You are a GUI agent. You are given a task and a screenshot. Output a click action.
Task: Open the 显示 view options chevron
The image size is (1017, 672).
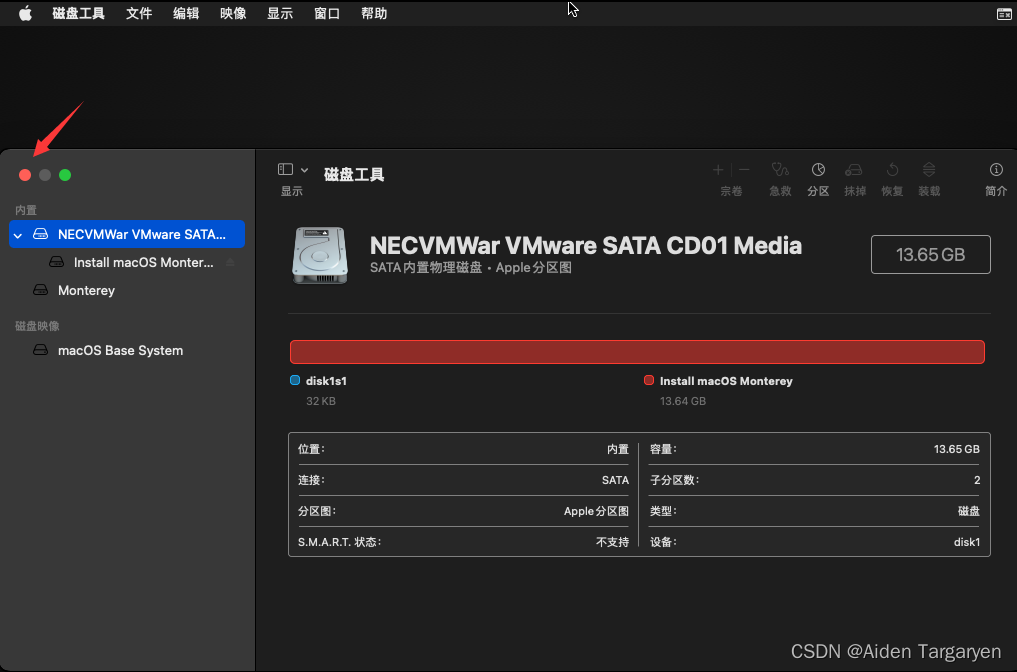pyautogui.click(x=304, y=170)
